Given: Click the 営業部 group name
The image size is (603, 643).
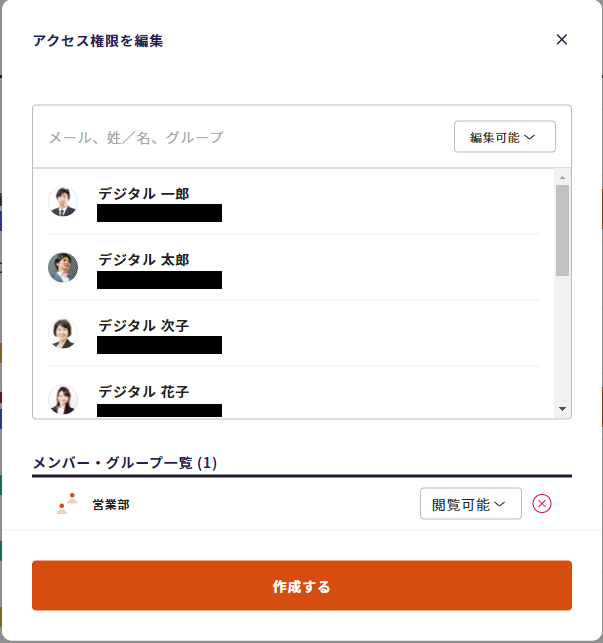Looking at the screenshot, I should point(111,505).
